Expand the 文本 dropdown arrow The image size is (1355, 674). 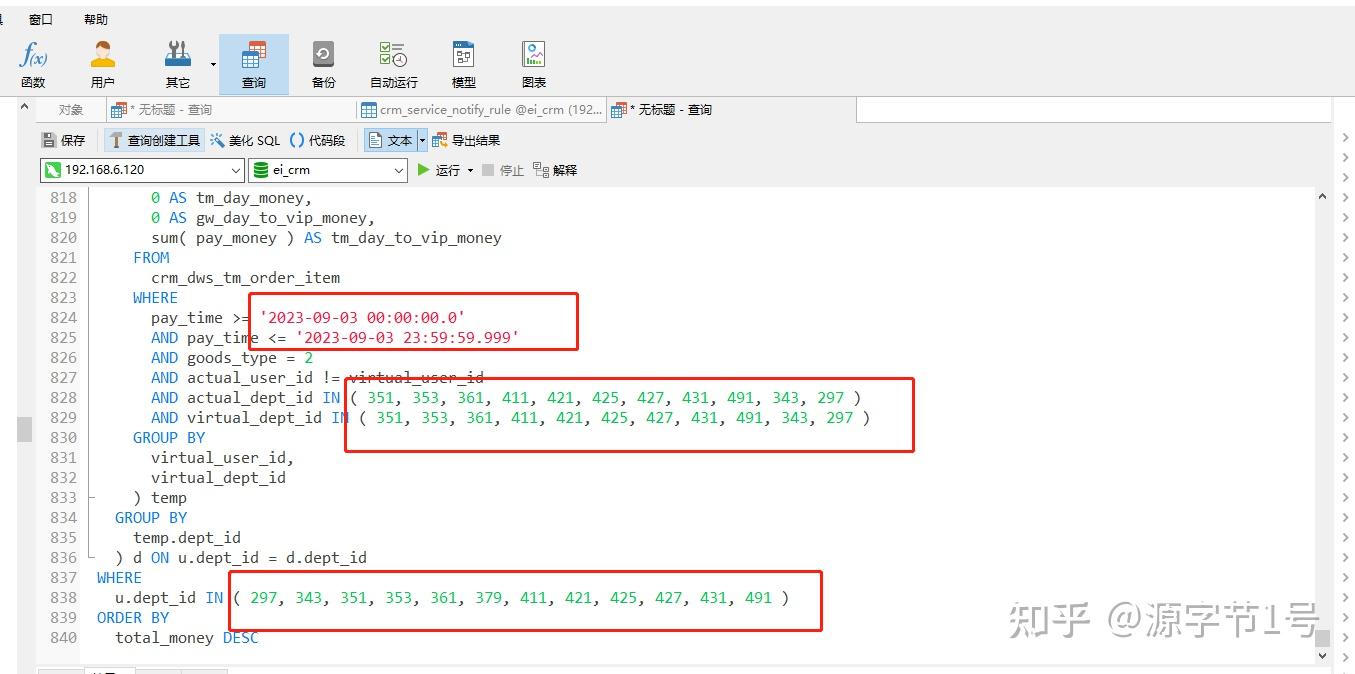click(x=422, y=140)
